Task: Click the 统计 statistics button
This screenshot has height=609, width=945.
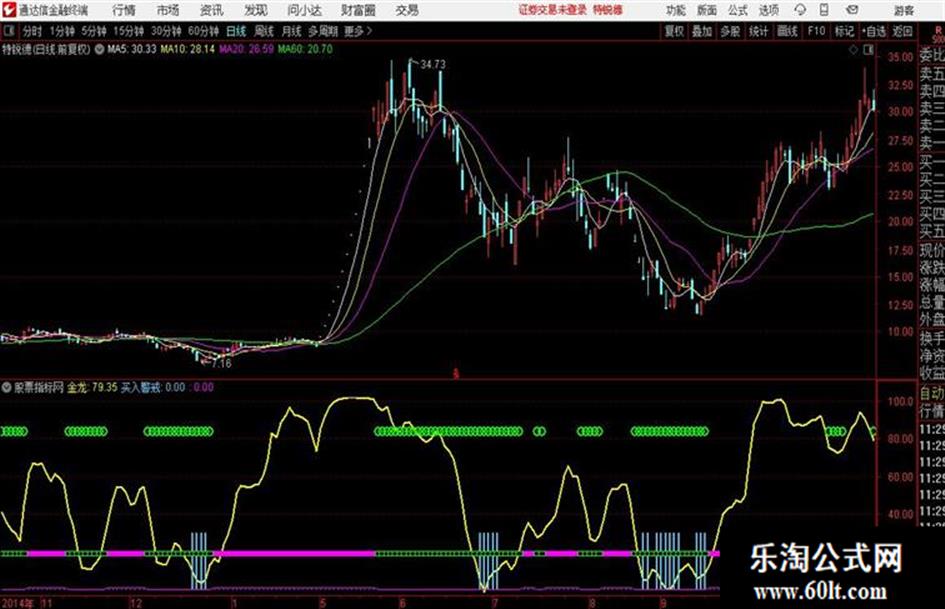Action: 759,31
